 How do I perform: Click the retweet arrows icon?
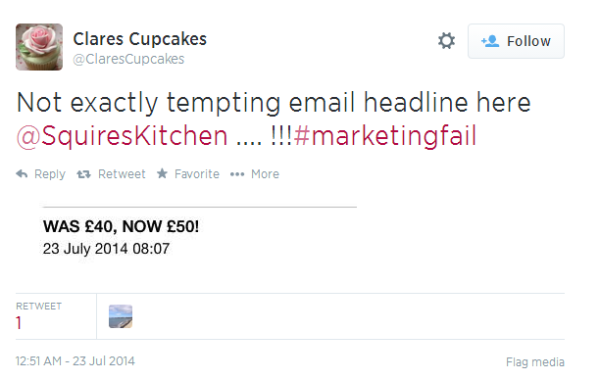(x=83, y=175)
